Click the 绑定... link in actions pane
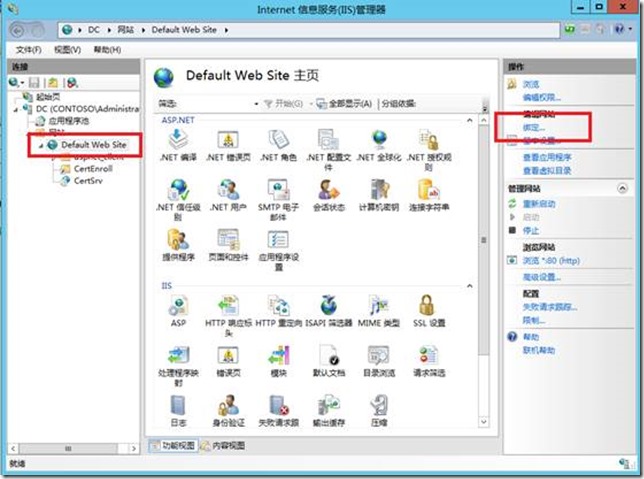The image size is (644, 479). 534,127
